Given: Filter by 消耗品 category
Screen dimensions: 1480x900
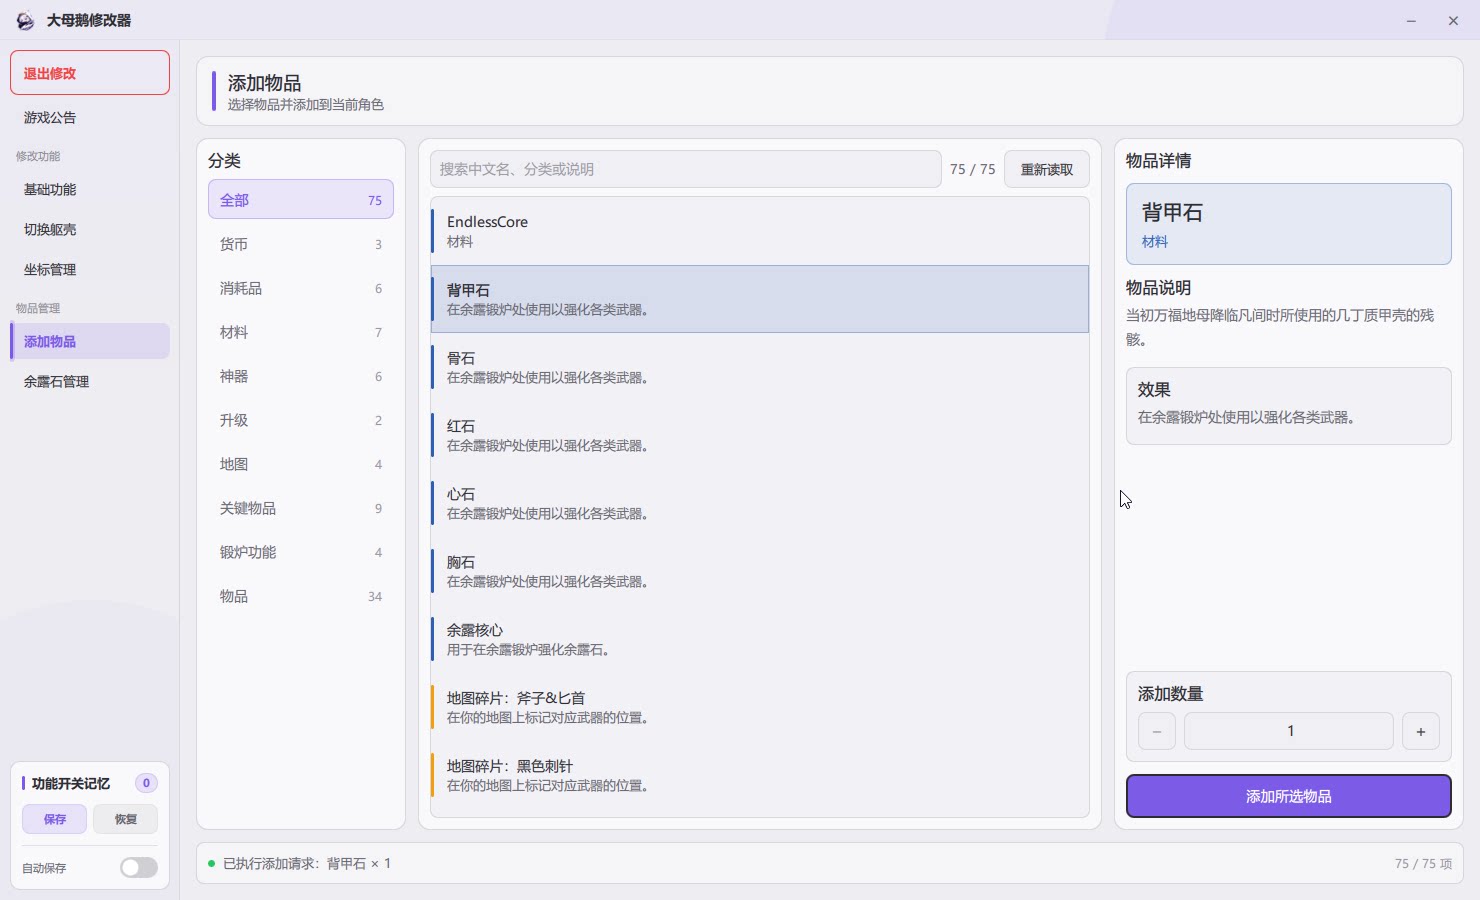Looking at the screenshot, I should 301,288.
